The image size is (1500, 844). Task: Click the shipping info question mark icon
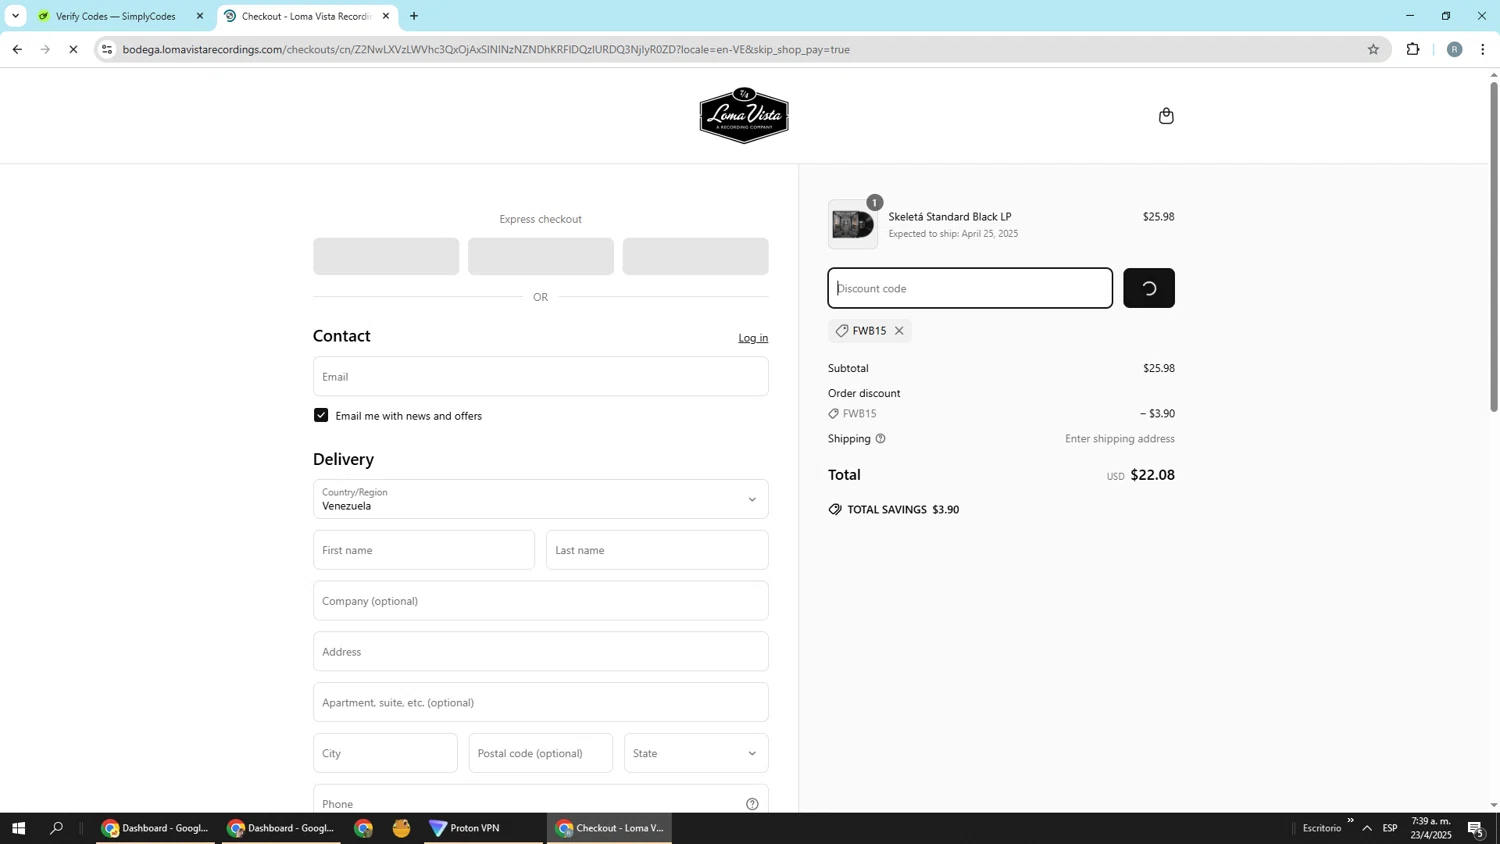pos(880,439)
